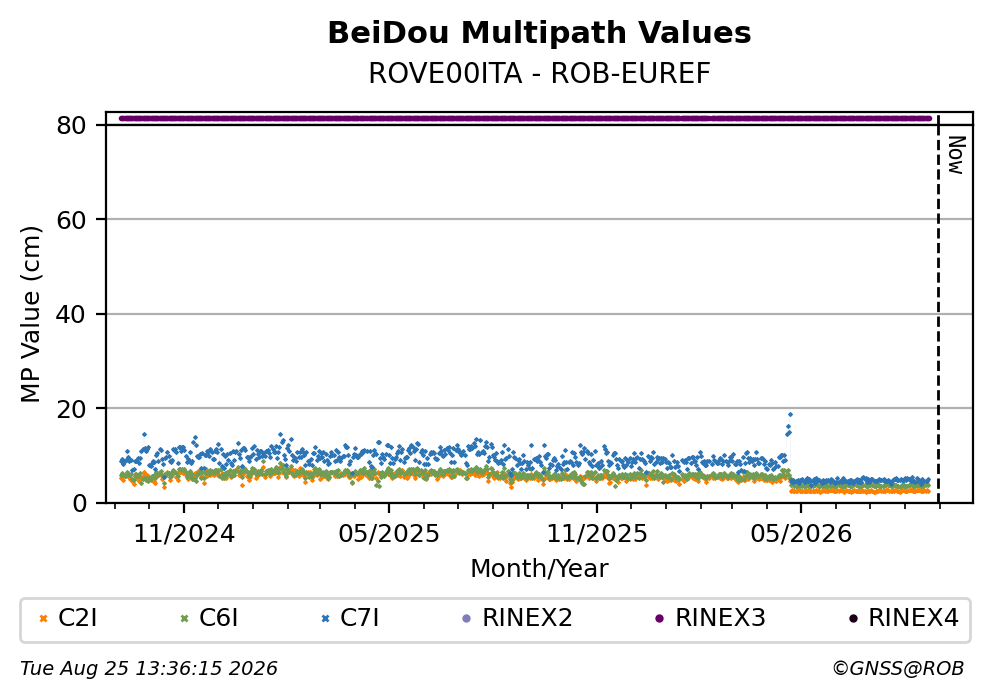The width and height of the screenshot is (993, 699).
Task: Select the C2I legend label
Action: coord(77,618)
